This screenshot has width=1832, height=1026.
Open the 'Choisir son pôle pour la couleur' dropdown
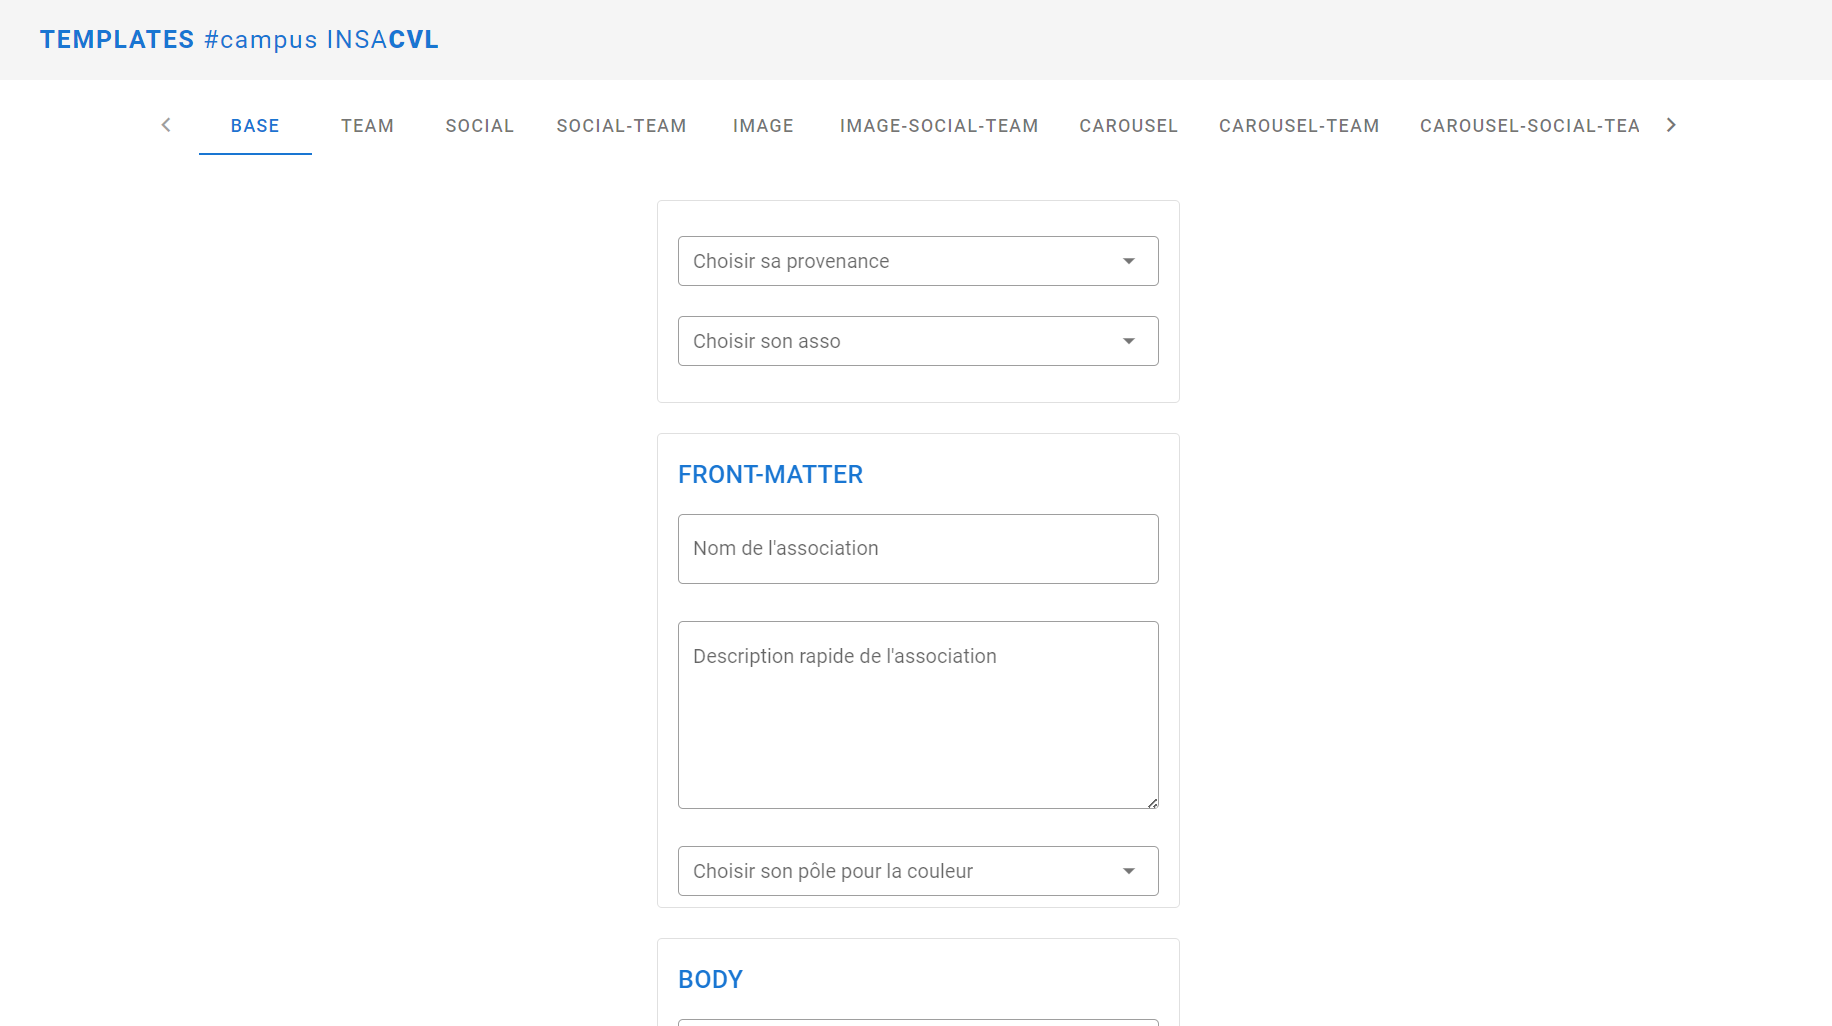tap(917, 870)
